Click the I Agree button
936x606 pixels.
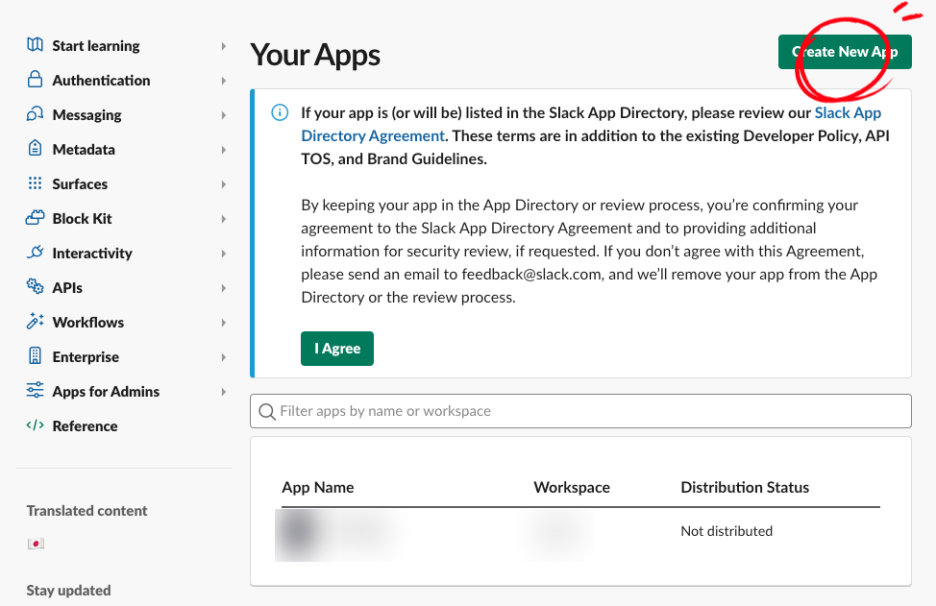[337, 349]
